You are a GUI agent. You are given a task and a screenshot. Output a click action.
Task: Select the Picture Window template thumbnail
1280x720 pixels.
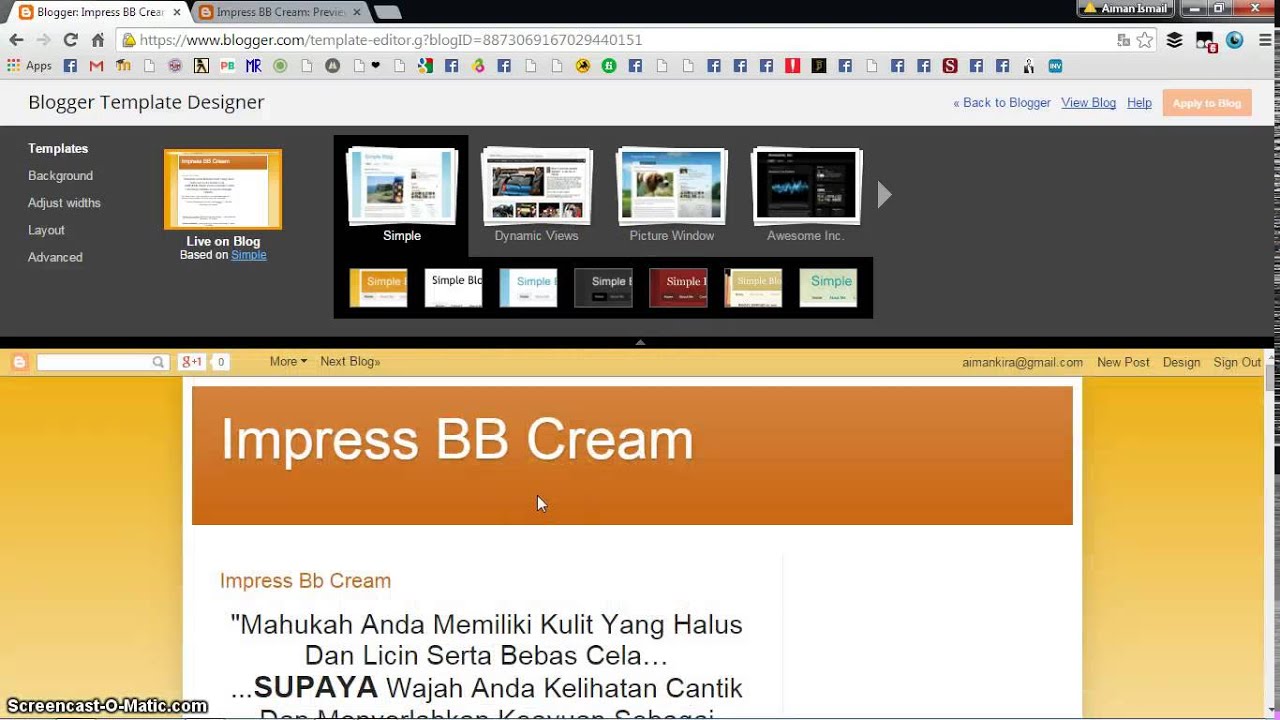pos(672,186)
